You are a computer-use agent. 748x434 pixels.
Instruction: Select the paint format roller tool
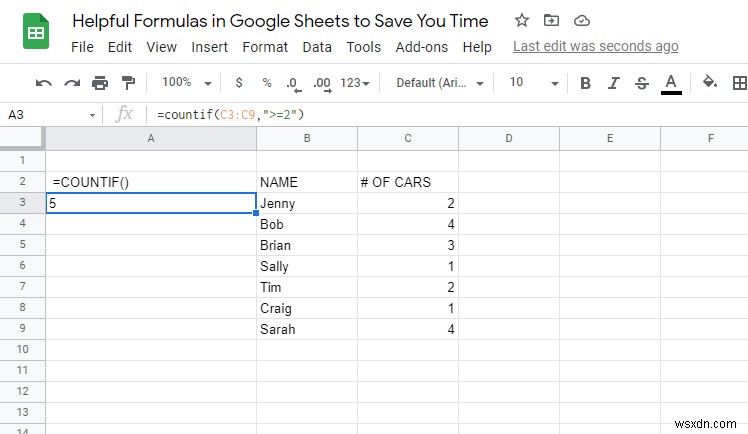(127, 83)
